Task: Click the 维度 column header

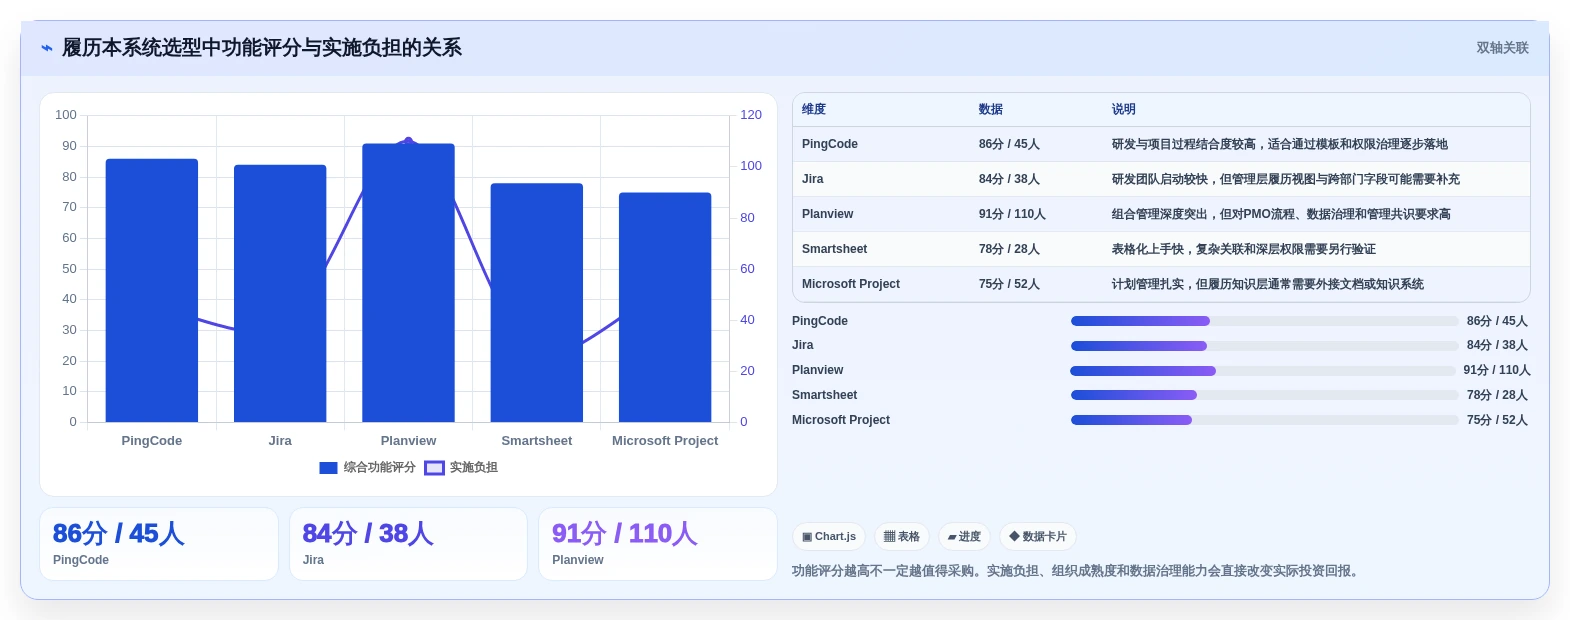Action: pos(814,109)
